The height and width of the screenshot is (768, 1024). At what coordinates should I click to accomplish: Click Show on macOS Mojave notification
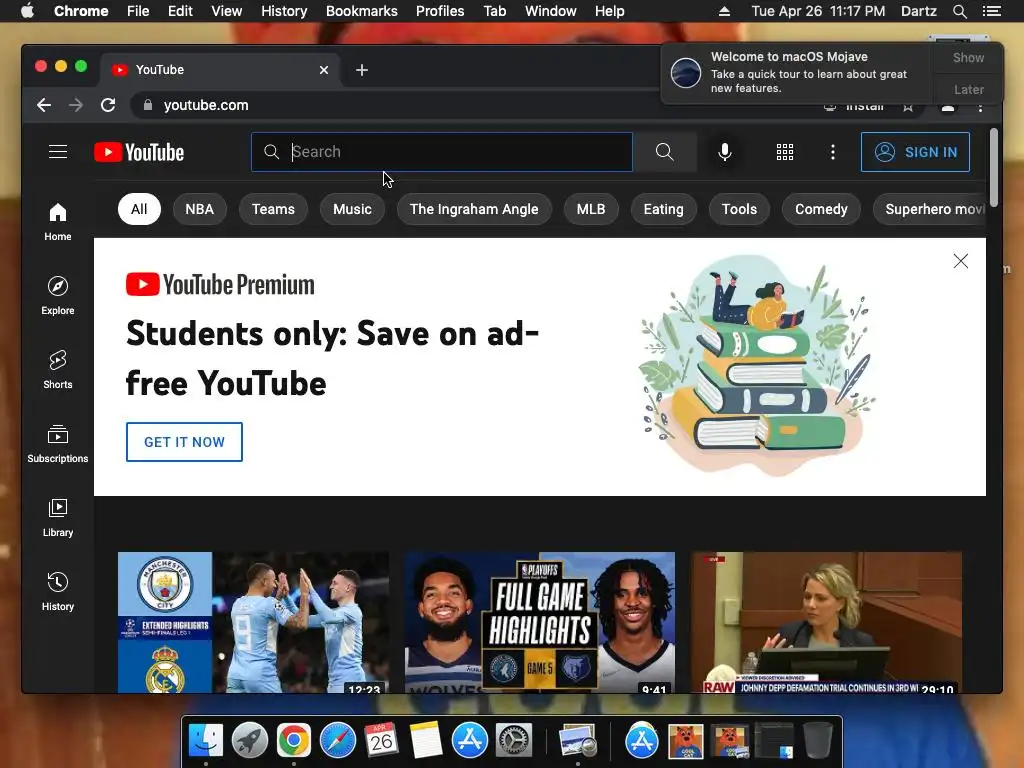coord(968,57)
